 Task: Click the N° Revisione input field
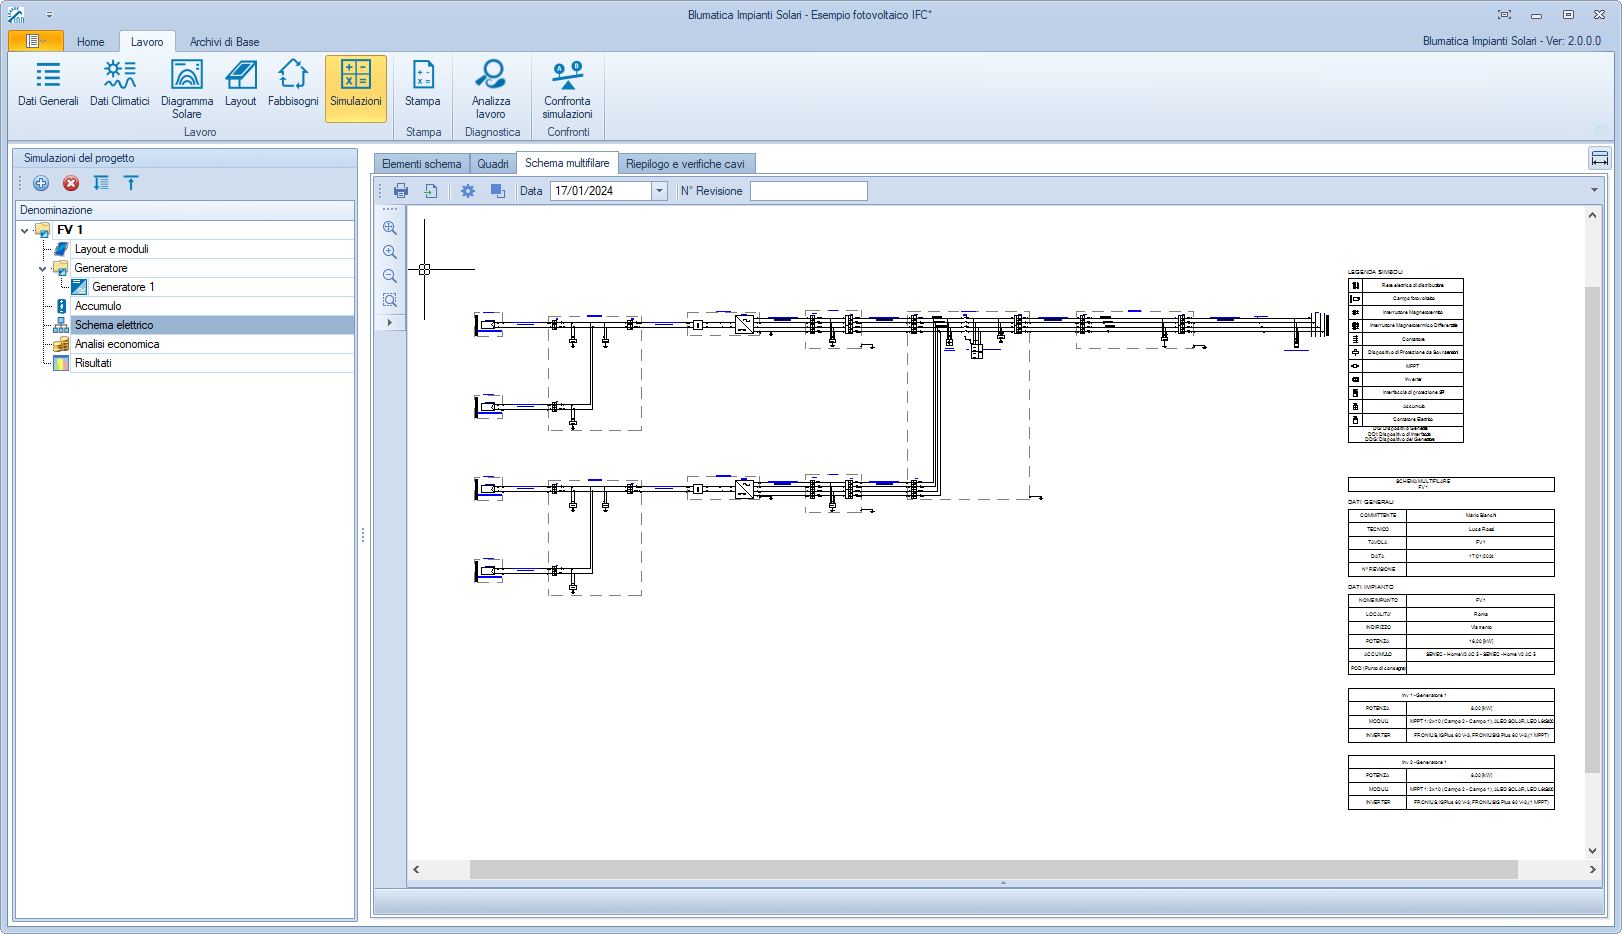tap(808, 191)
